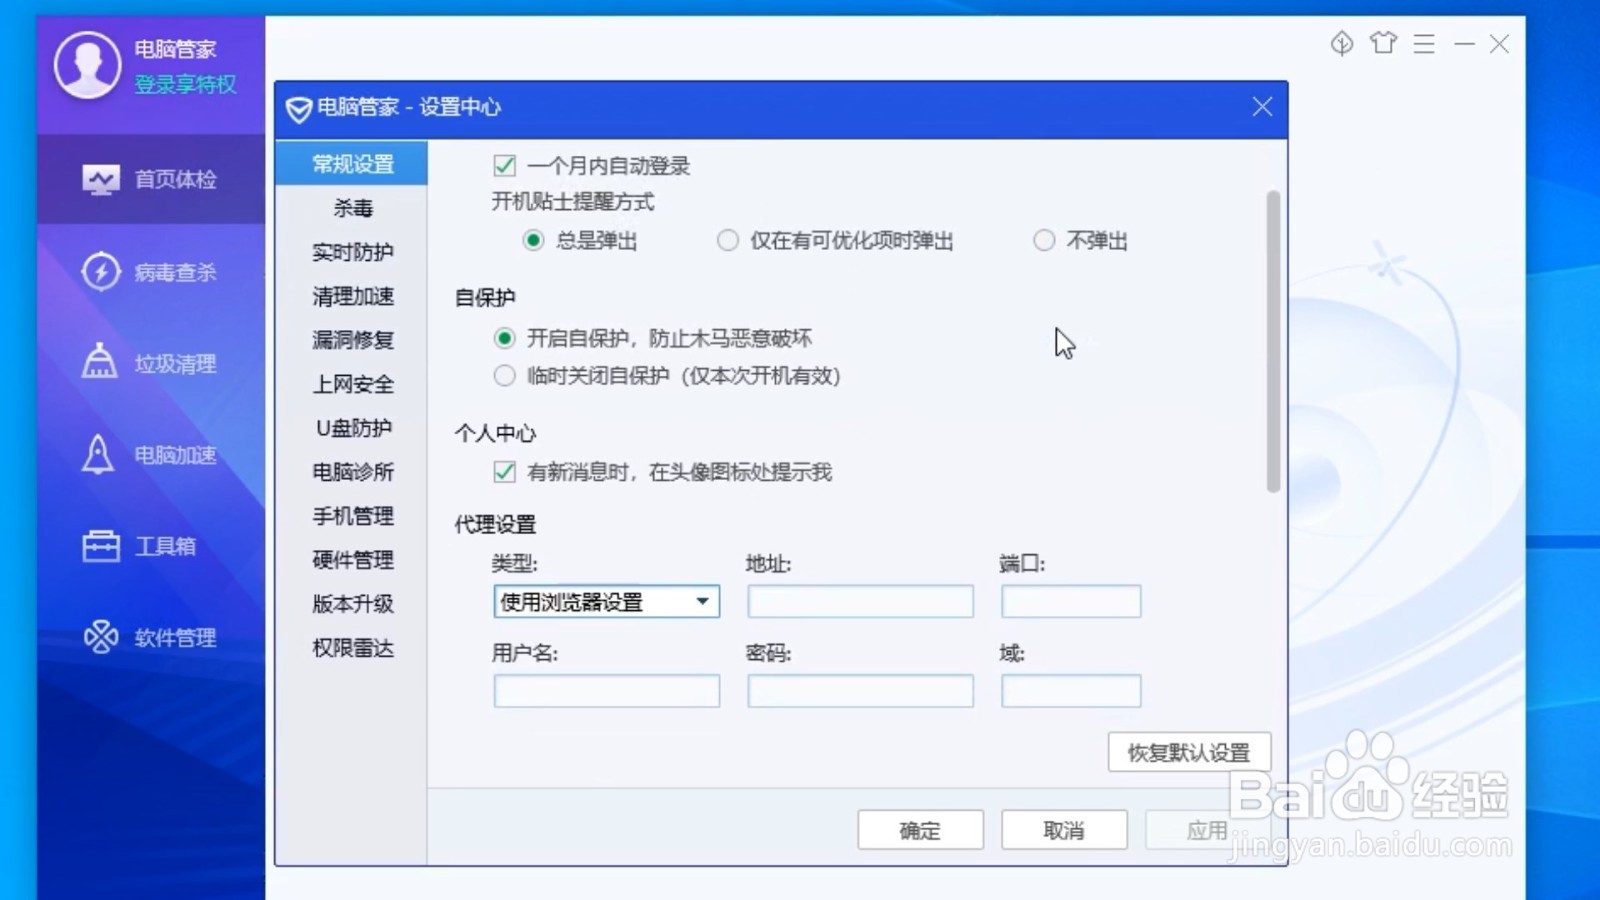This screenshot has width=1600, height=900.
Task: Focus the proxy 端口 input field
Action: pos(1071,602)
